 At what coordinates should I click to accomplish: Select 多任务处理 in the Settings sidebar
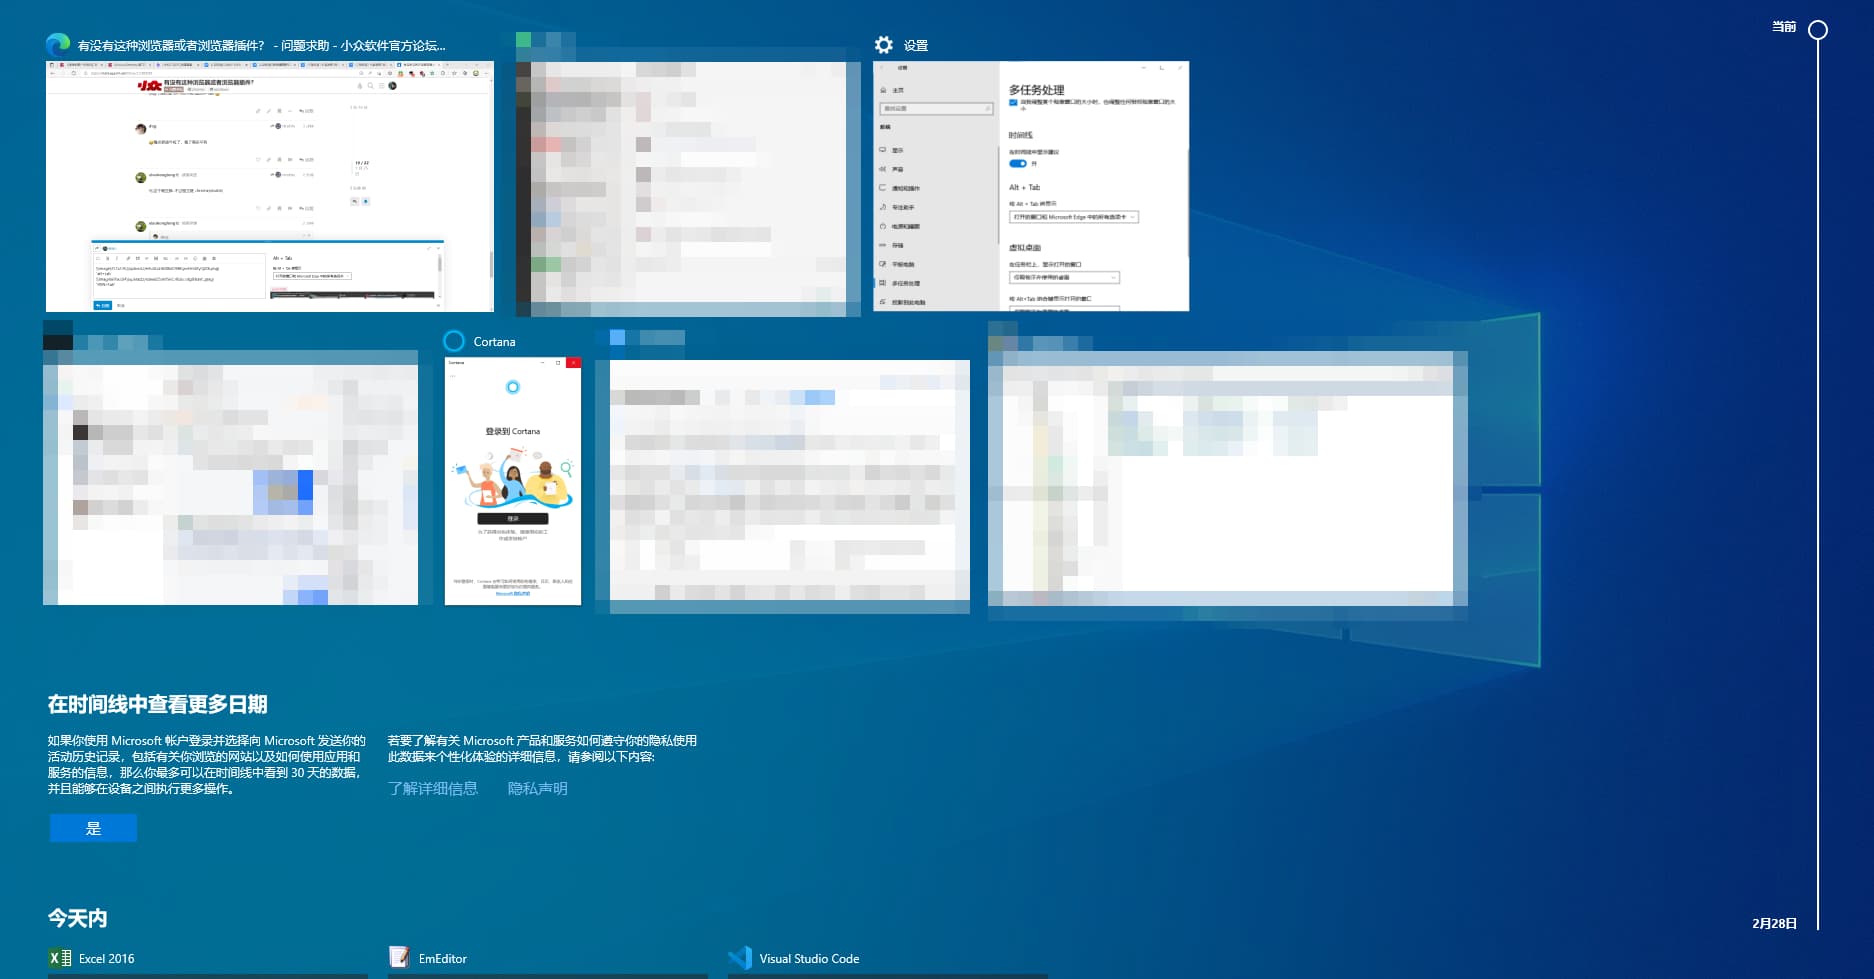point(905,283)
